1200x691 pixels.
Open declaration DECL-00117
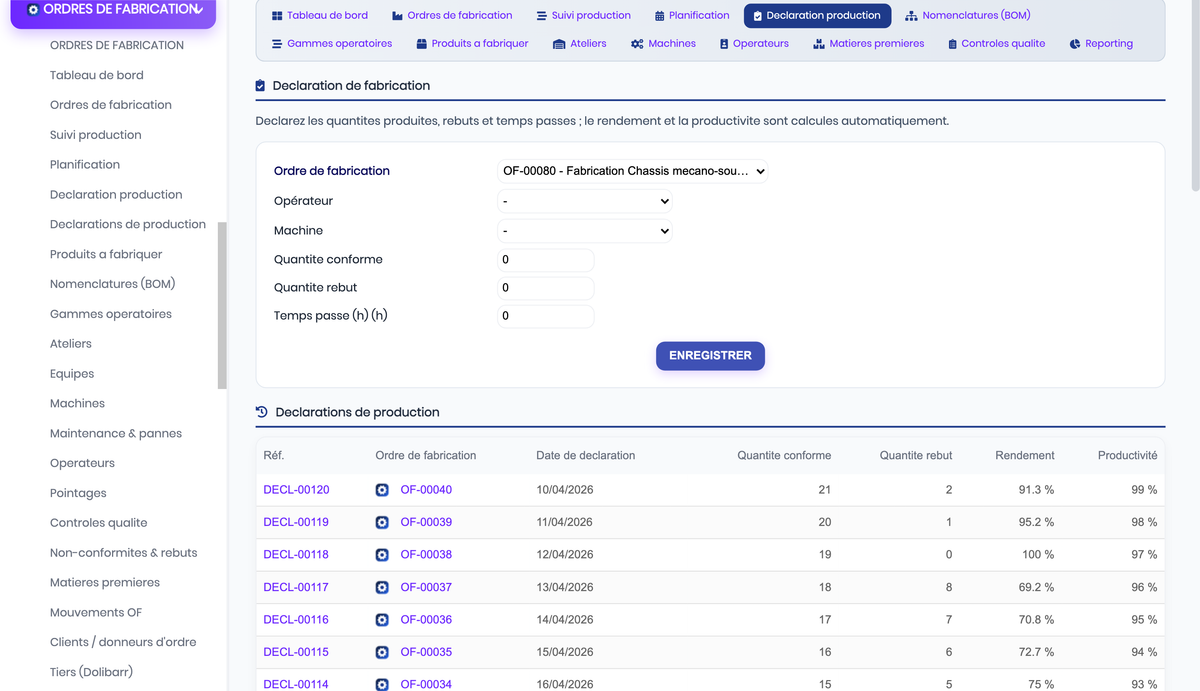point(296,588)
